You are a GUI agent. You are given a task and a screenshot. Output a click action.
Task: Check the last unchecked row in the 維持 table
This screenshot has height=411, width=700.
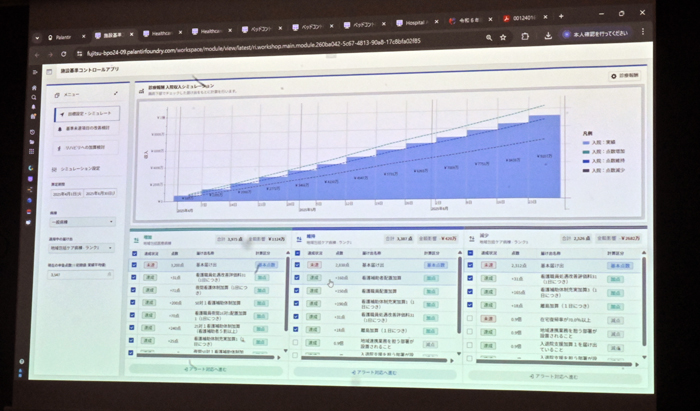[x=296, y=341]
